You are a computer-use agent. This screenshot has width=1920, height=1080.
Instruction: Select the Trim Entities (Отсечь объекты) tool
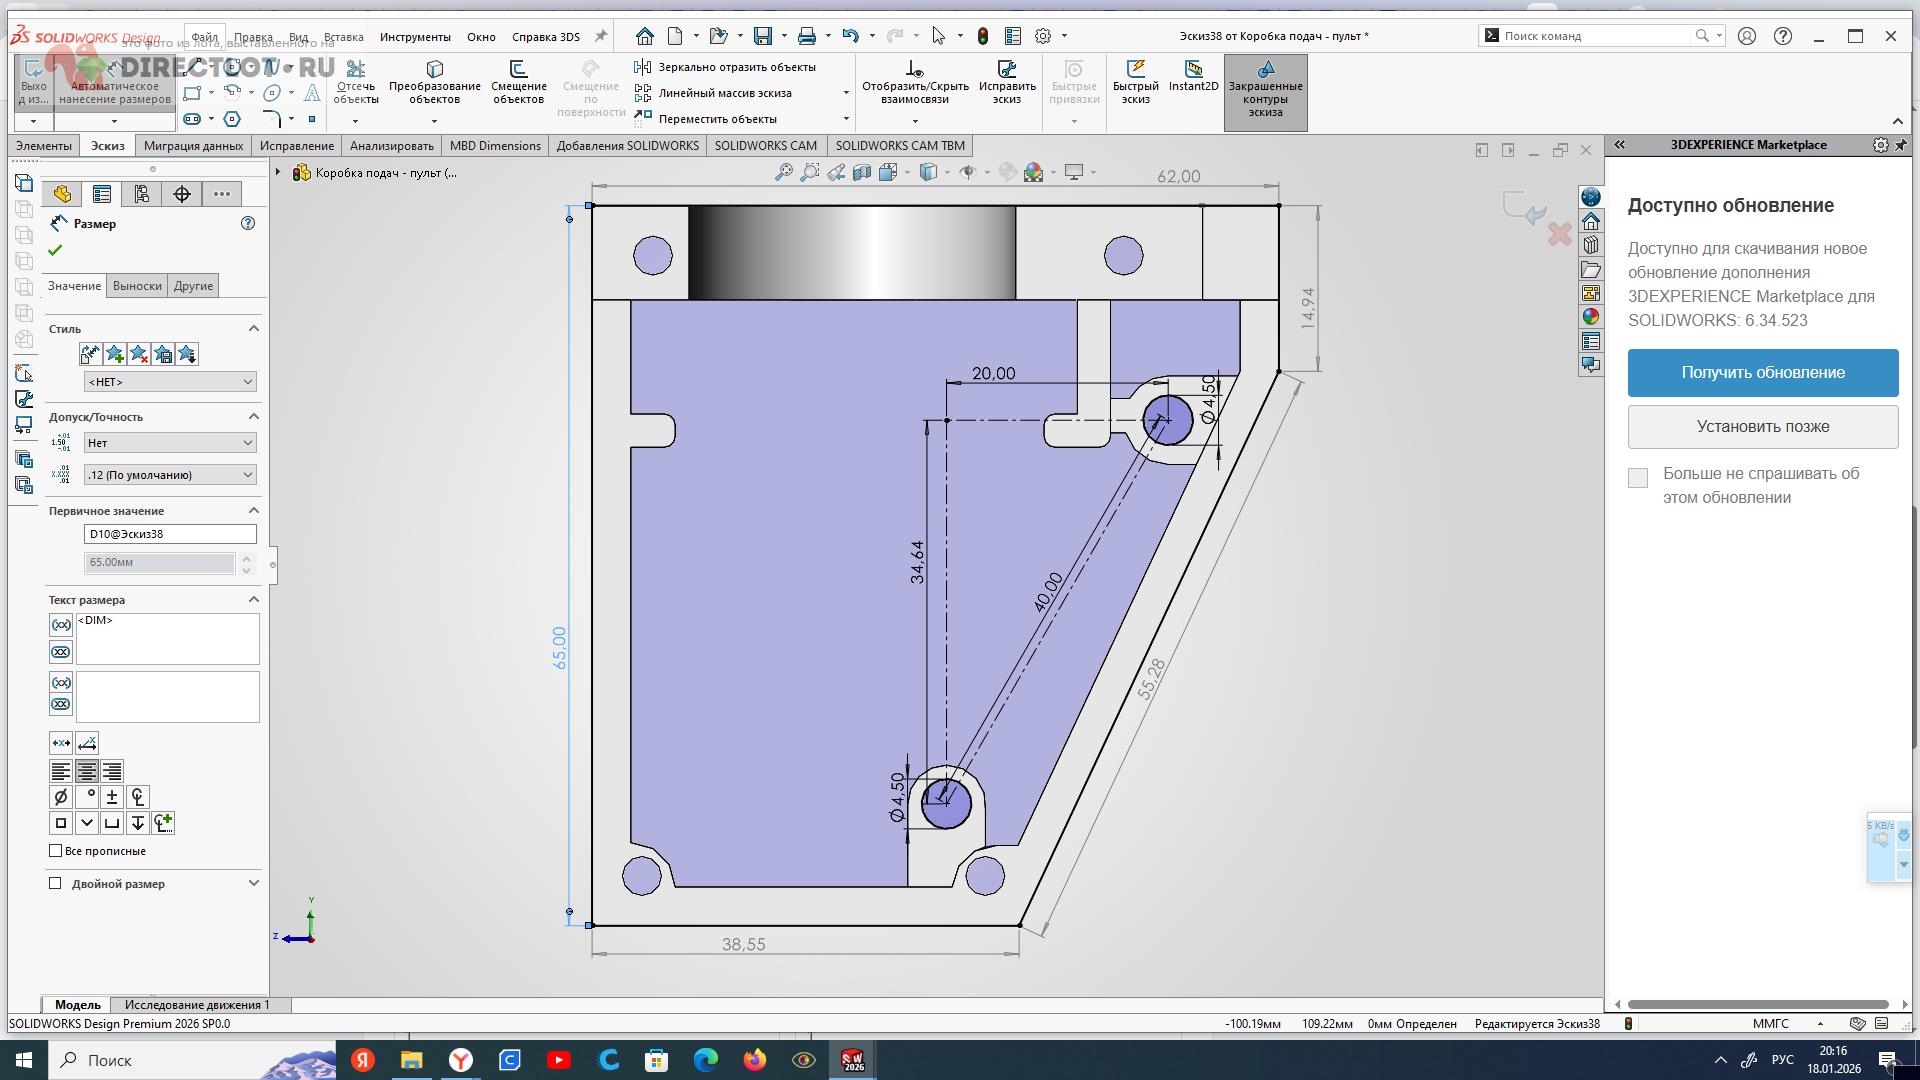click(x=355, y=69)
